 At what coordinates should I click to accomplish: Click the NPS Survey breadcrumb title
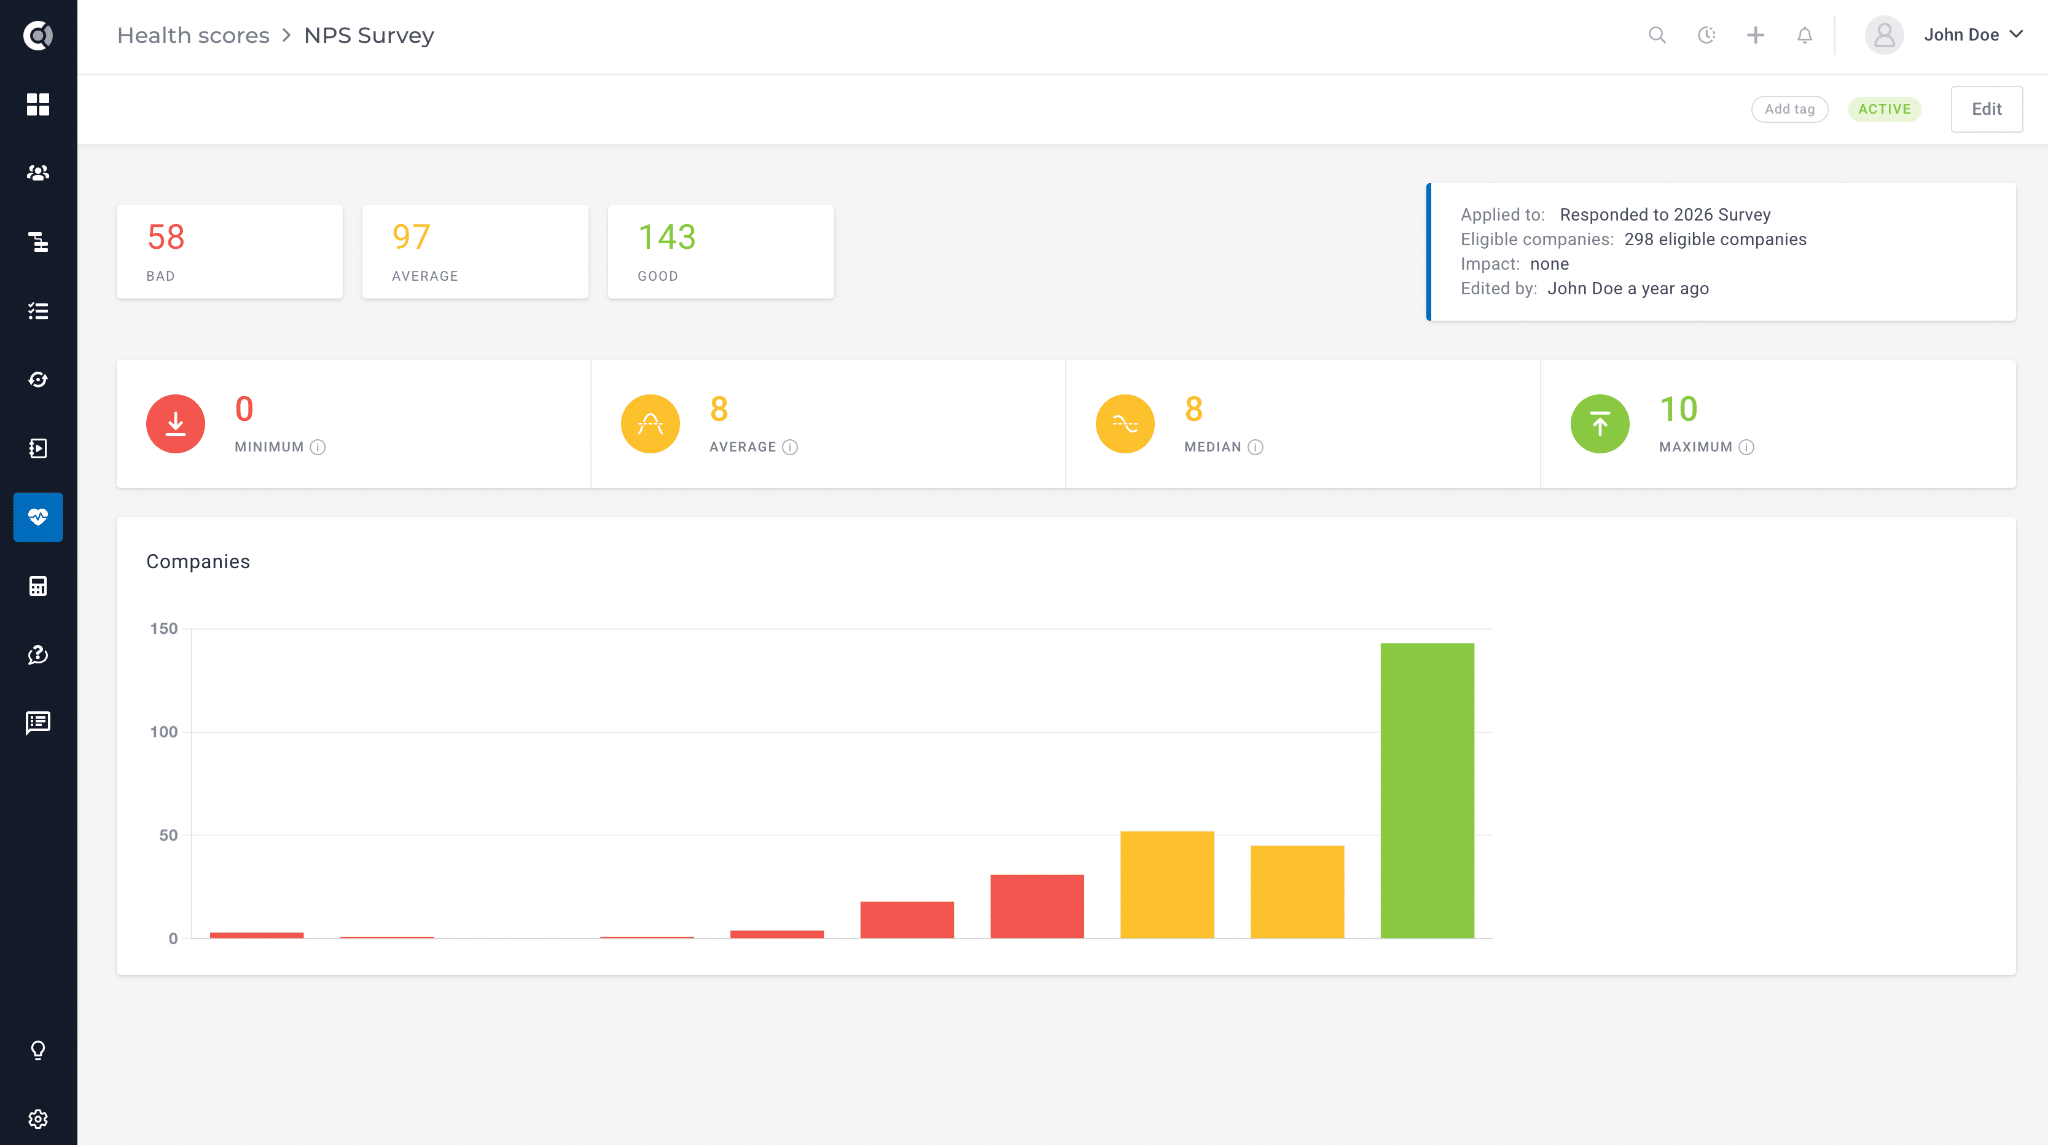(x=369, y=35)
